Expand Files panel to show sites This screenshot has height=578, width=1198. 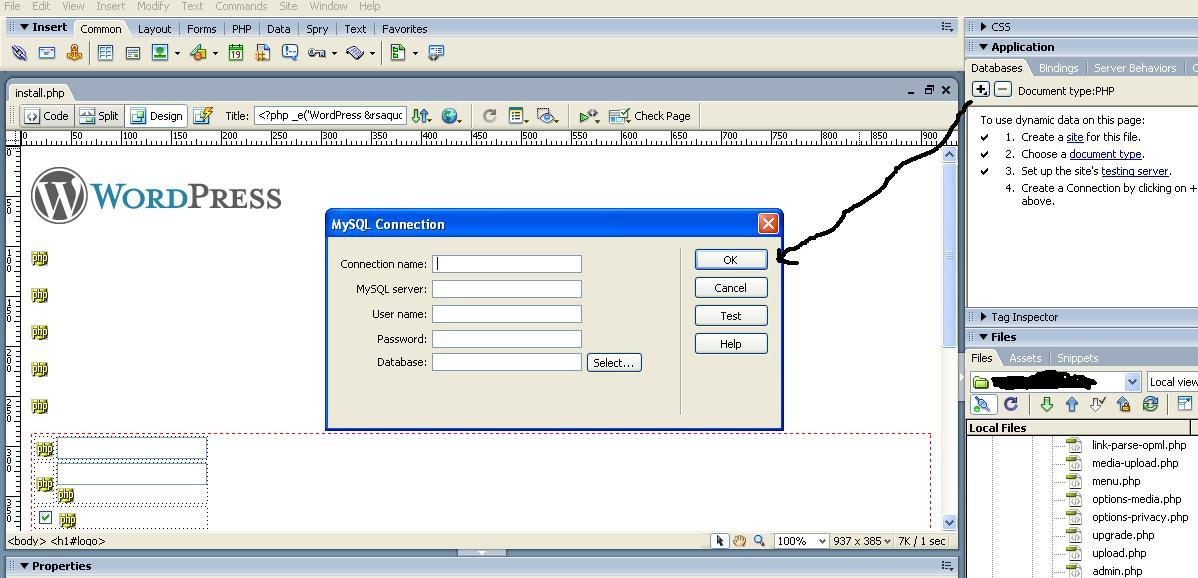pos(1185,404)
